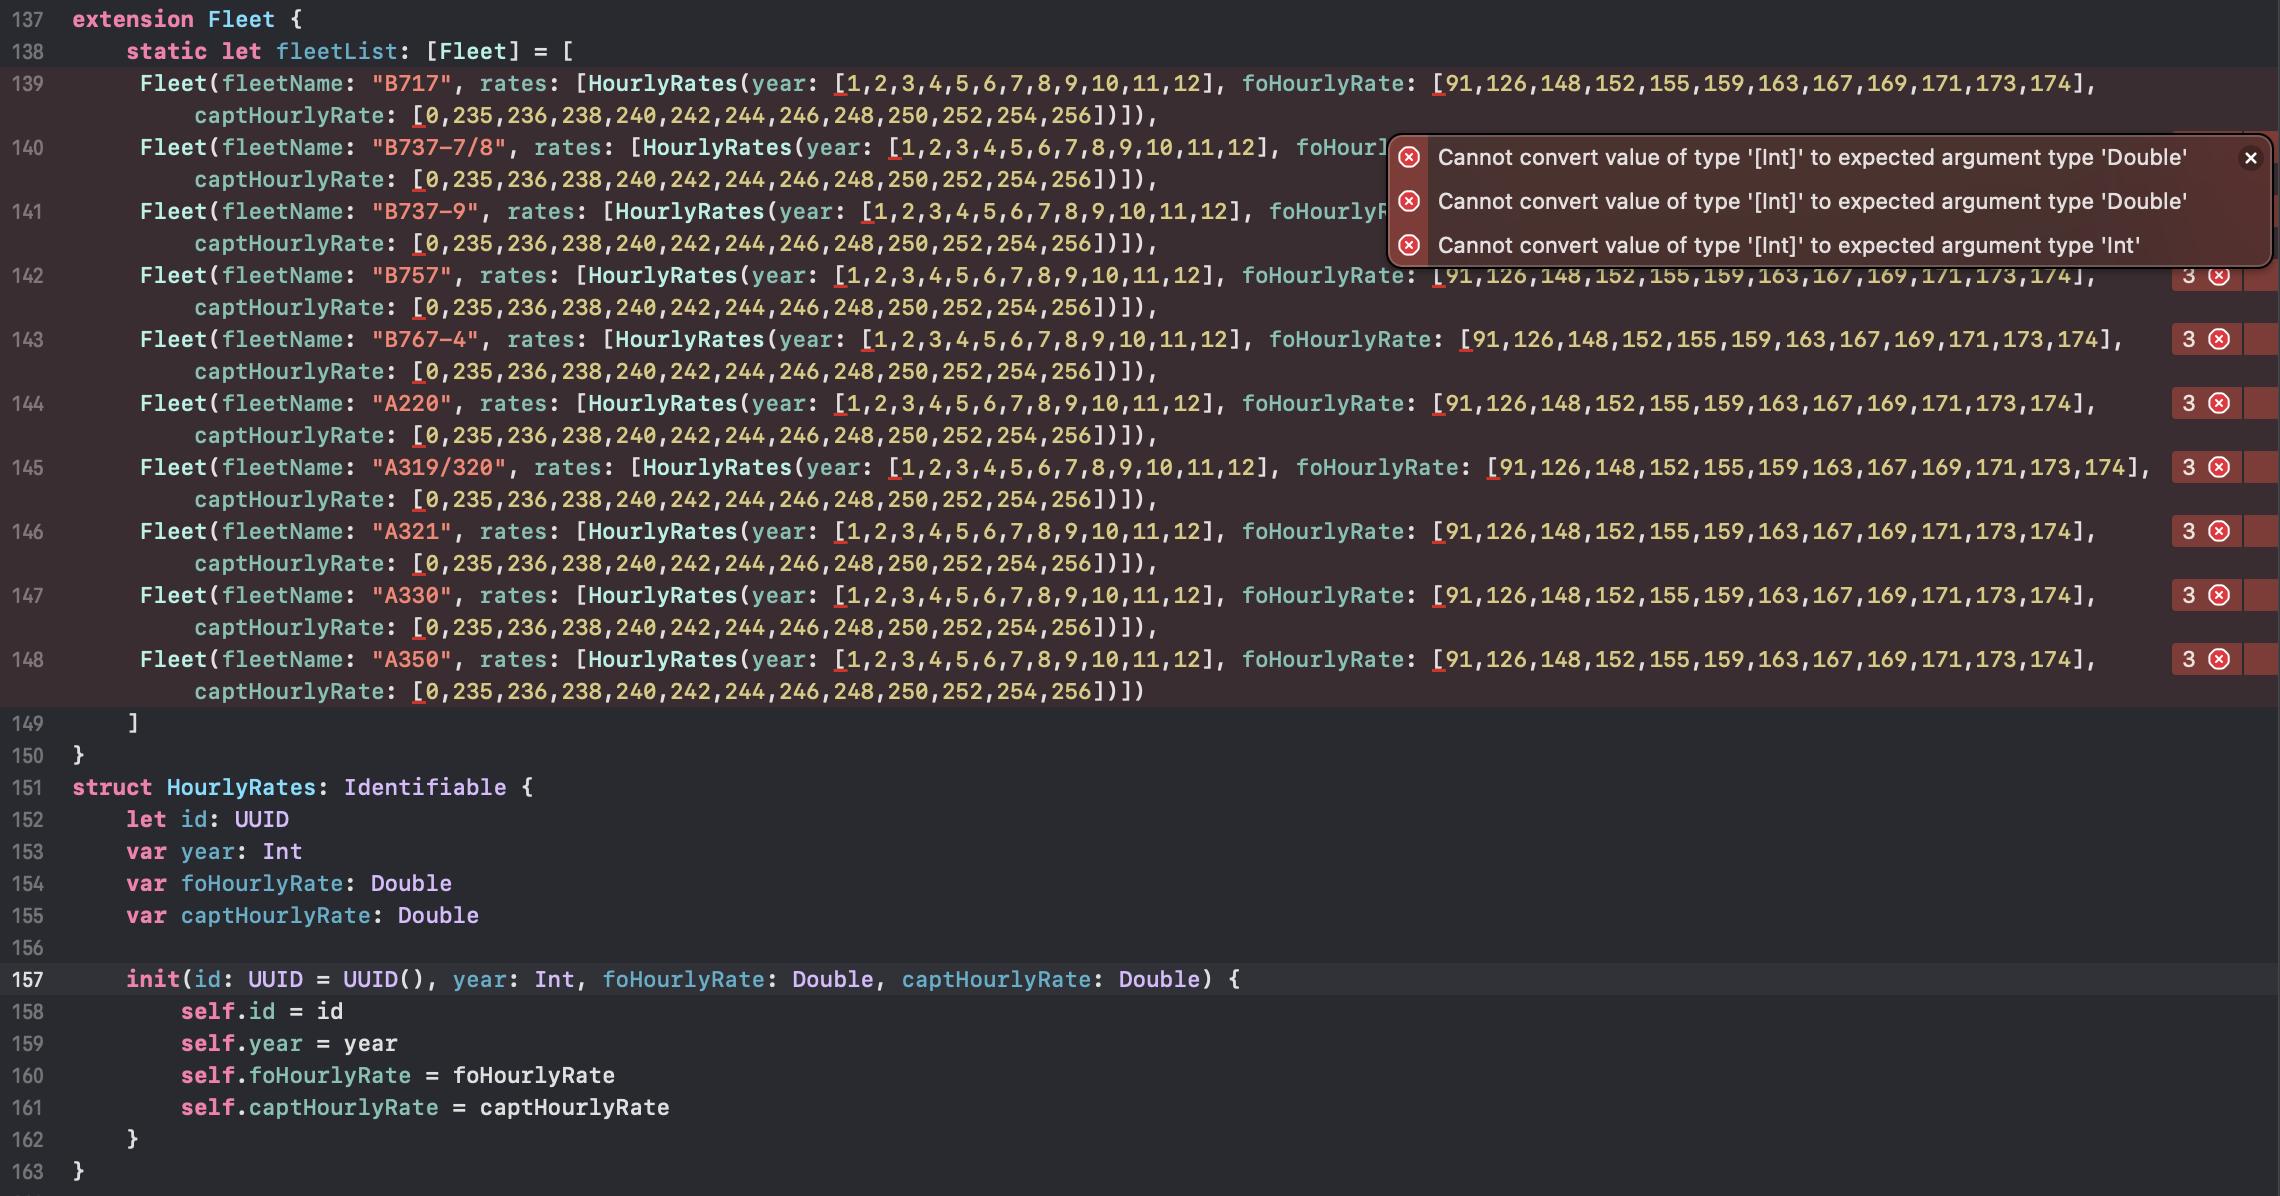Viewport: 2280px width, 1196px height.
Task: Click 'UUID()' default value in init
Action: (x=384, y=979)
